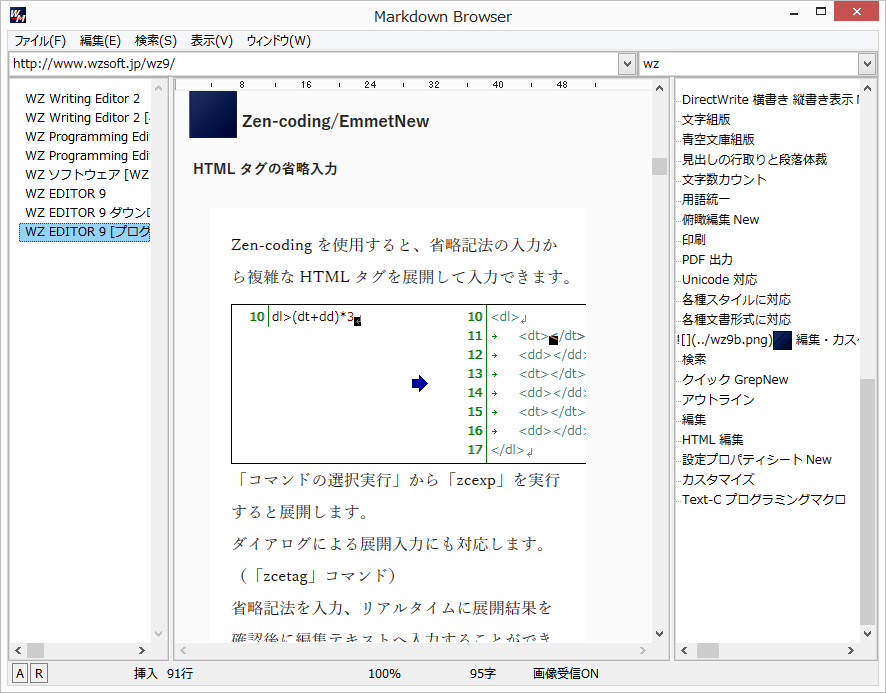Click the Markdown Browser app icon in title bar
Image resolution: width=886 pixels, height=693 pixels.
(18, 15)
